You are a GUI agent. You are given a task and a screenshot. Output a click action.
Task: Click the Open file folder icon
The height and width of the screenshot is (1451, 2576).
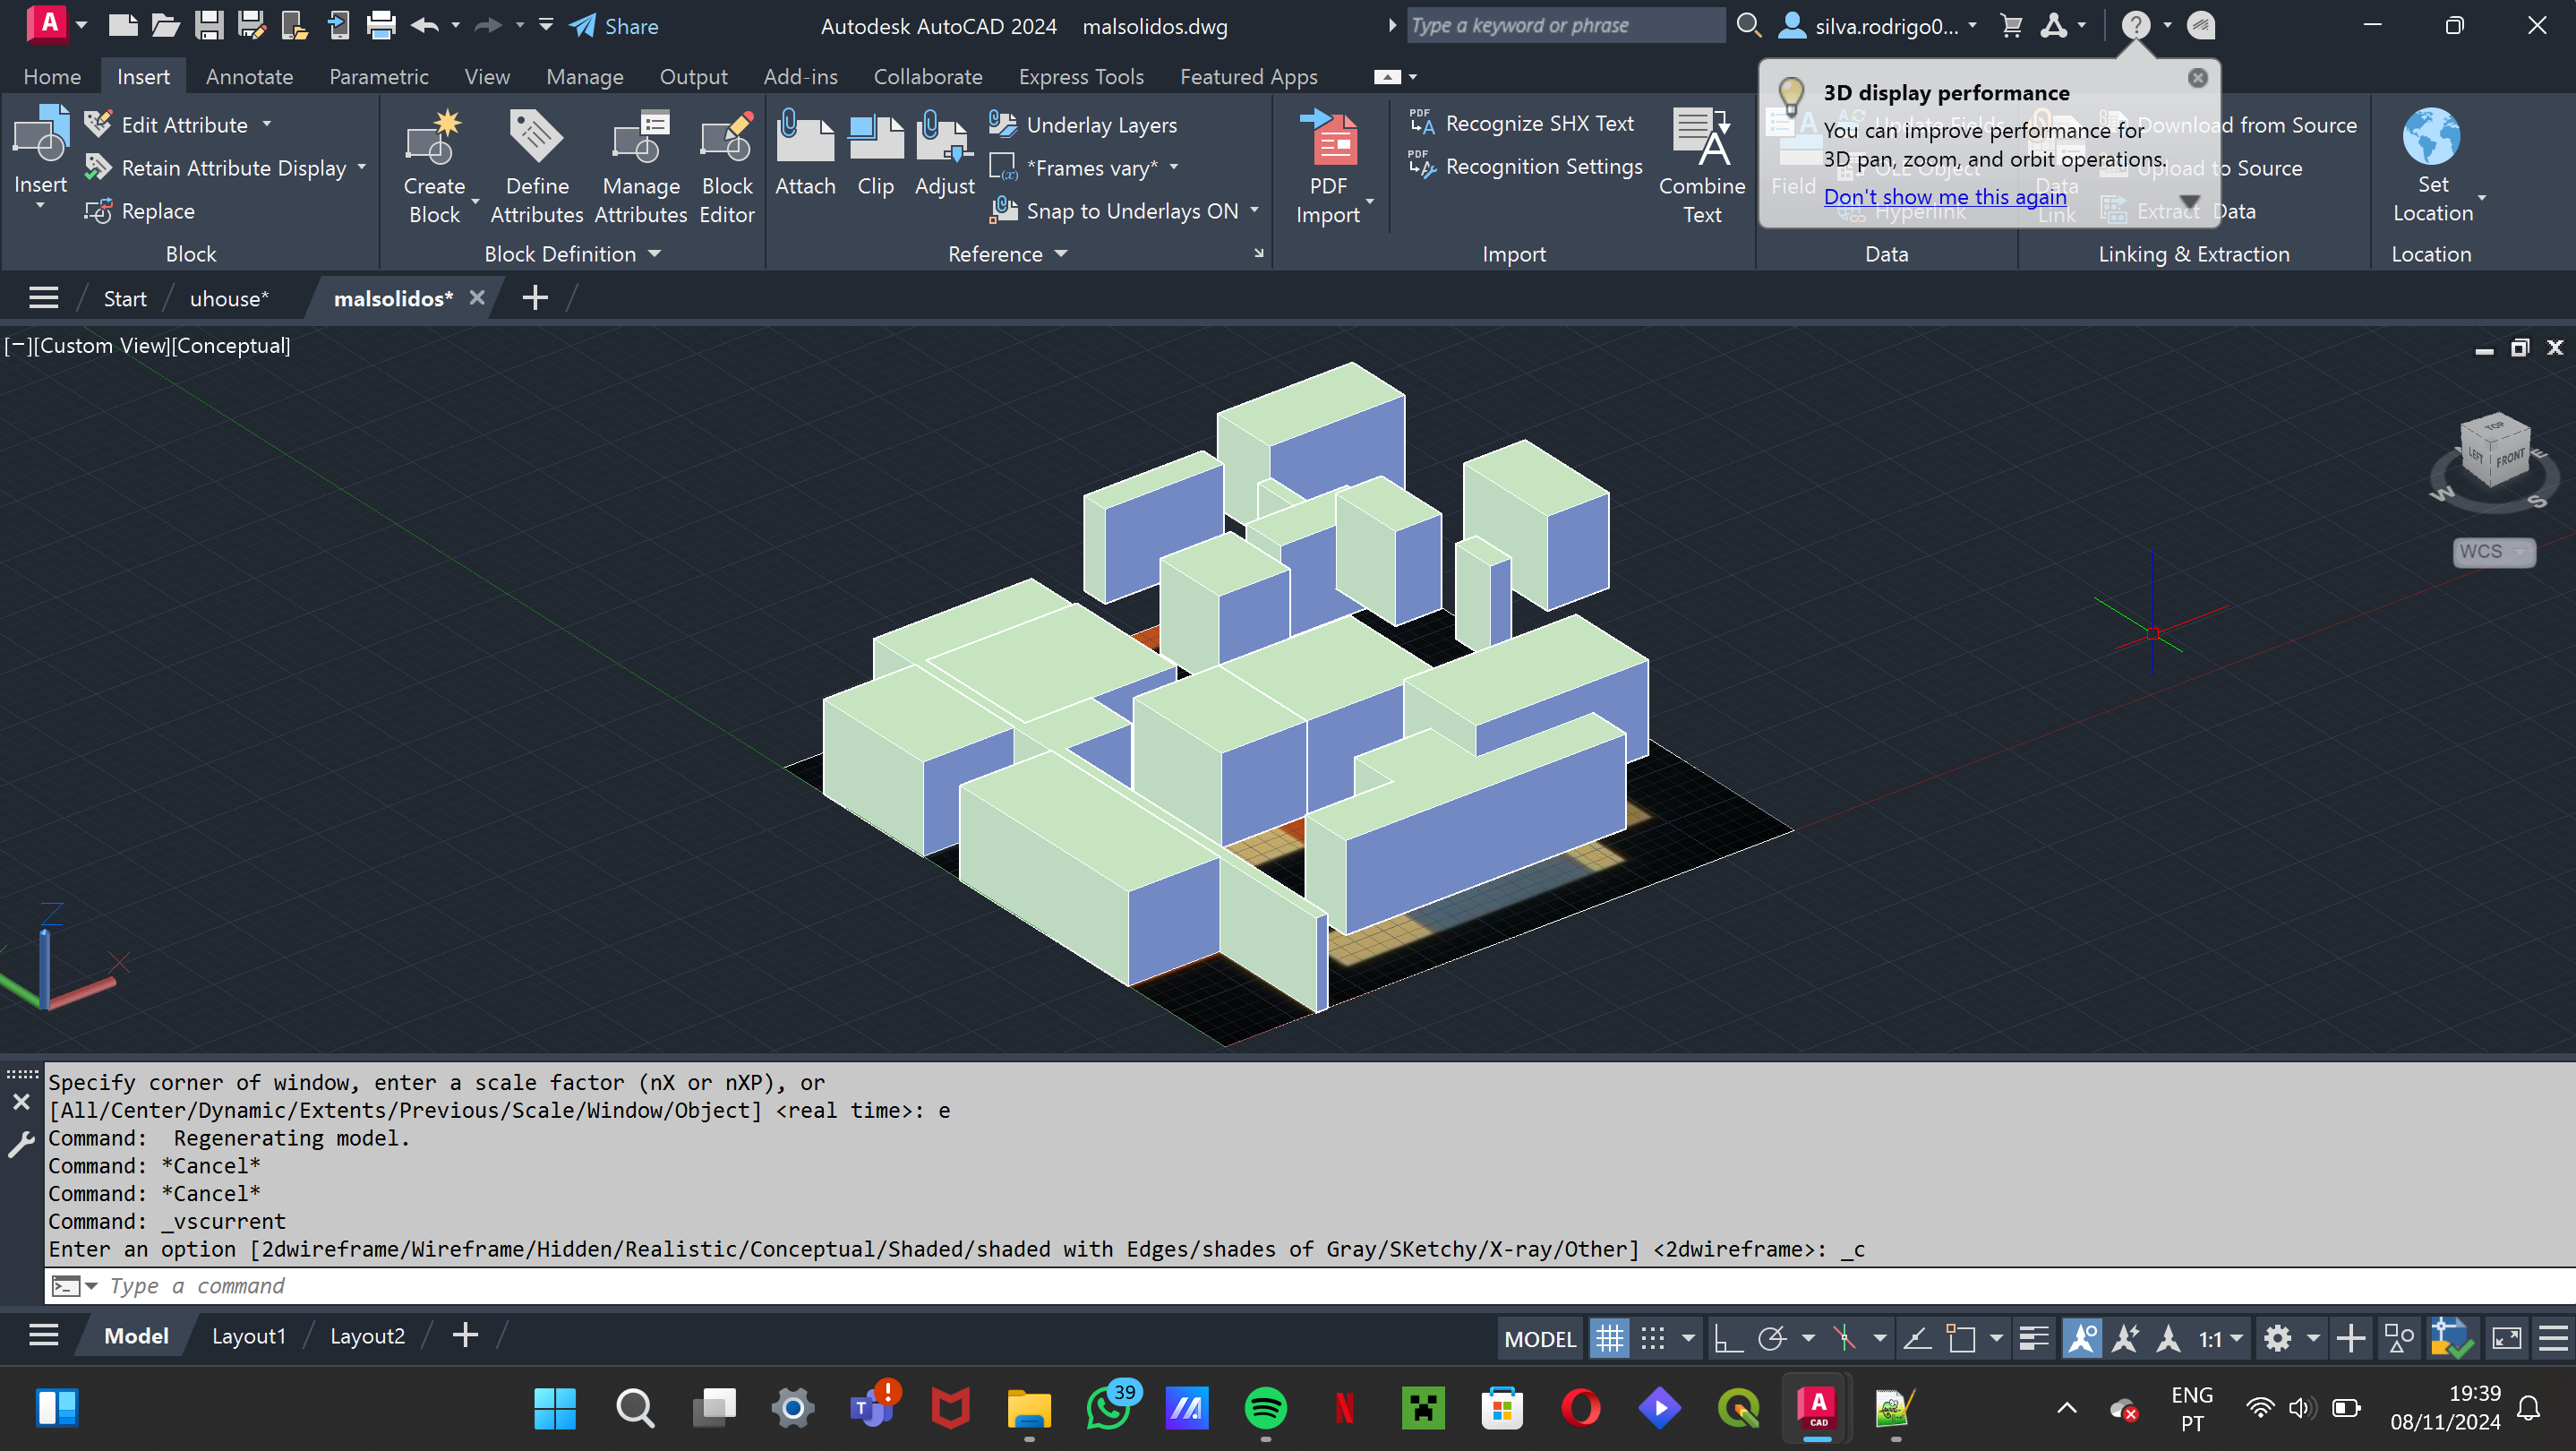[165, 26]
